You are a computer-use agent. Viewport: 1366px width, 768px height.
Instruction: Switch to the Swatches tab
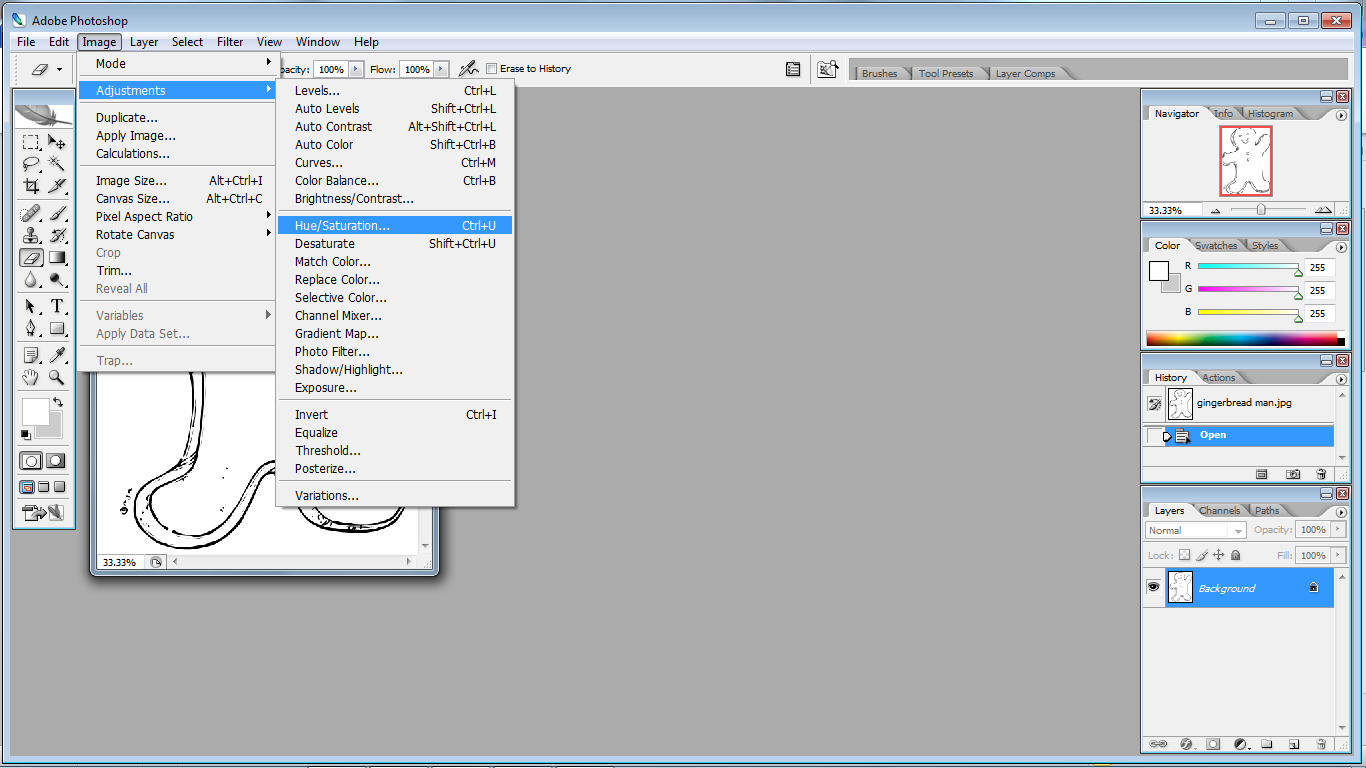[x=1216, y=245]
